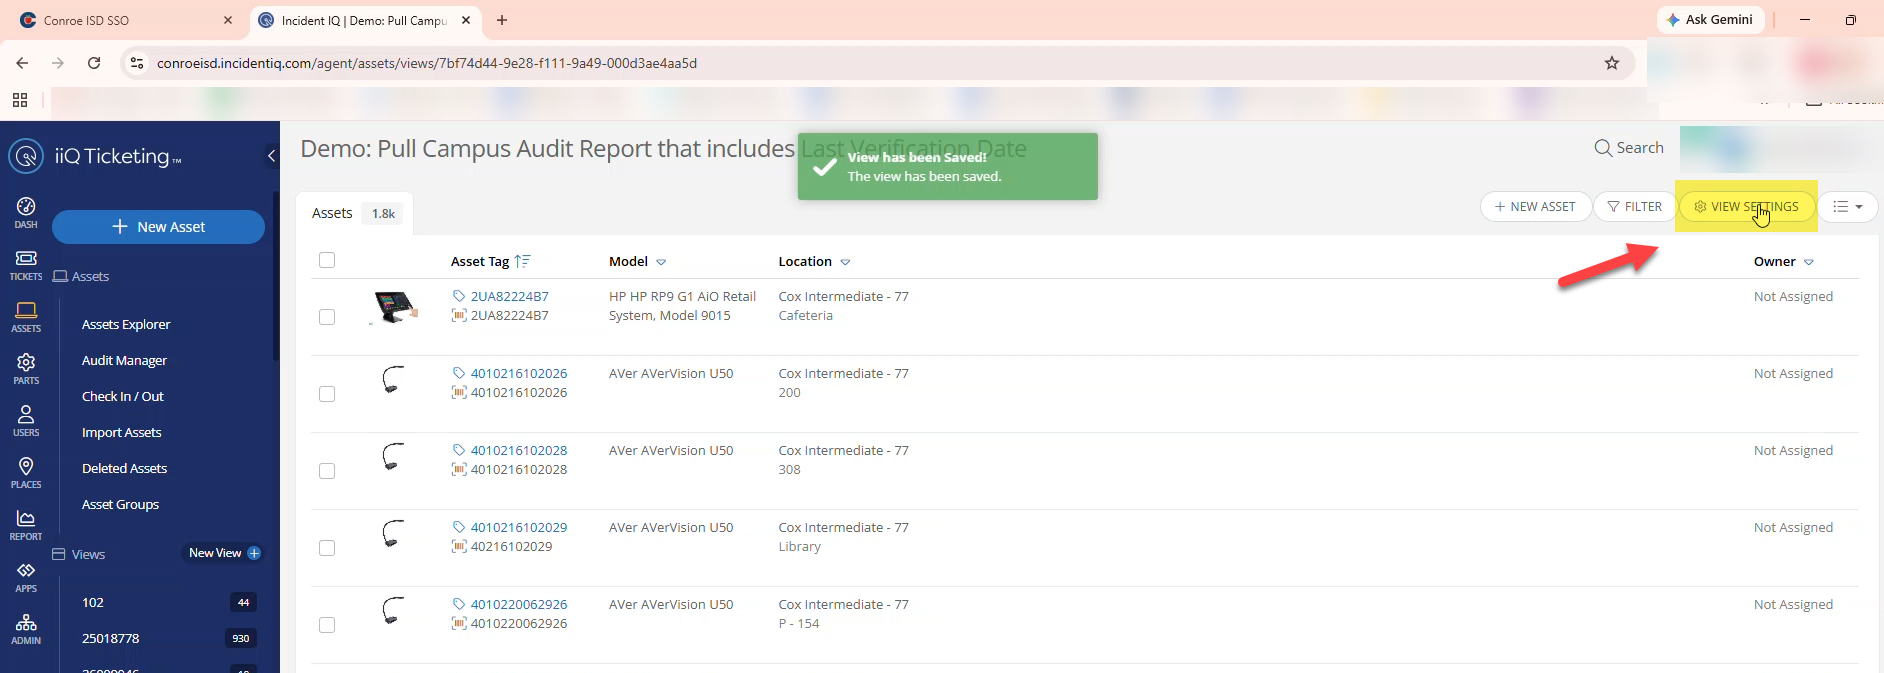
Task: Open the Chrome apps grid icon
Action: (x=20, y=100)
